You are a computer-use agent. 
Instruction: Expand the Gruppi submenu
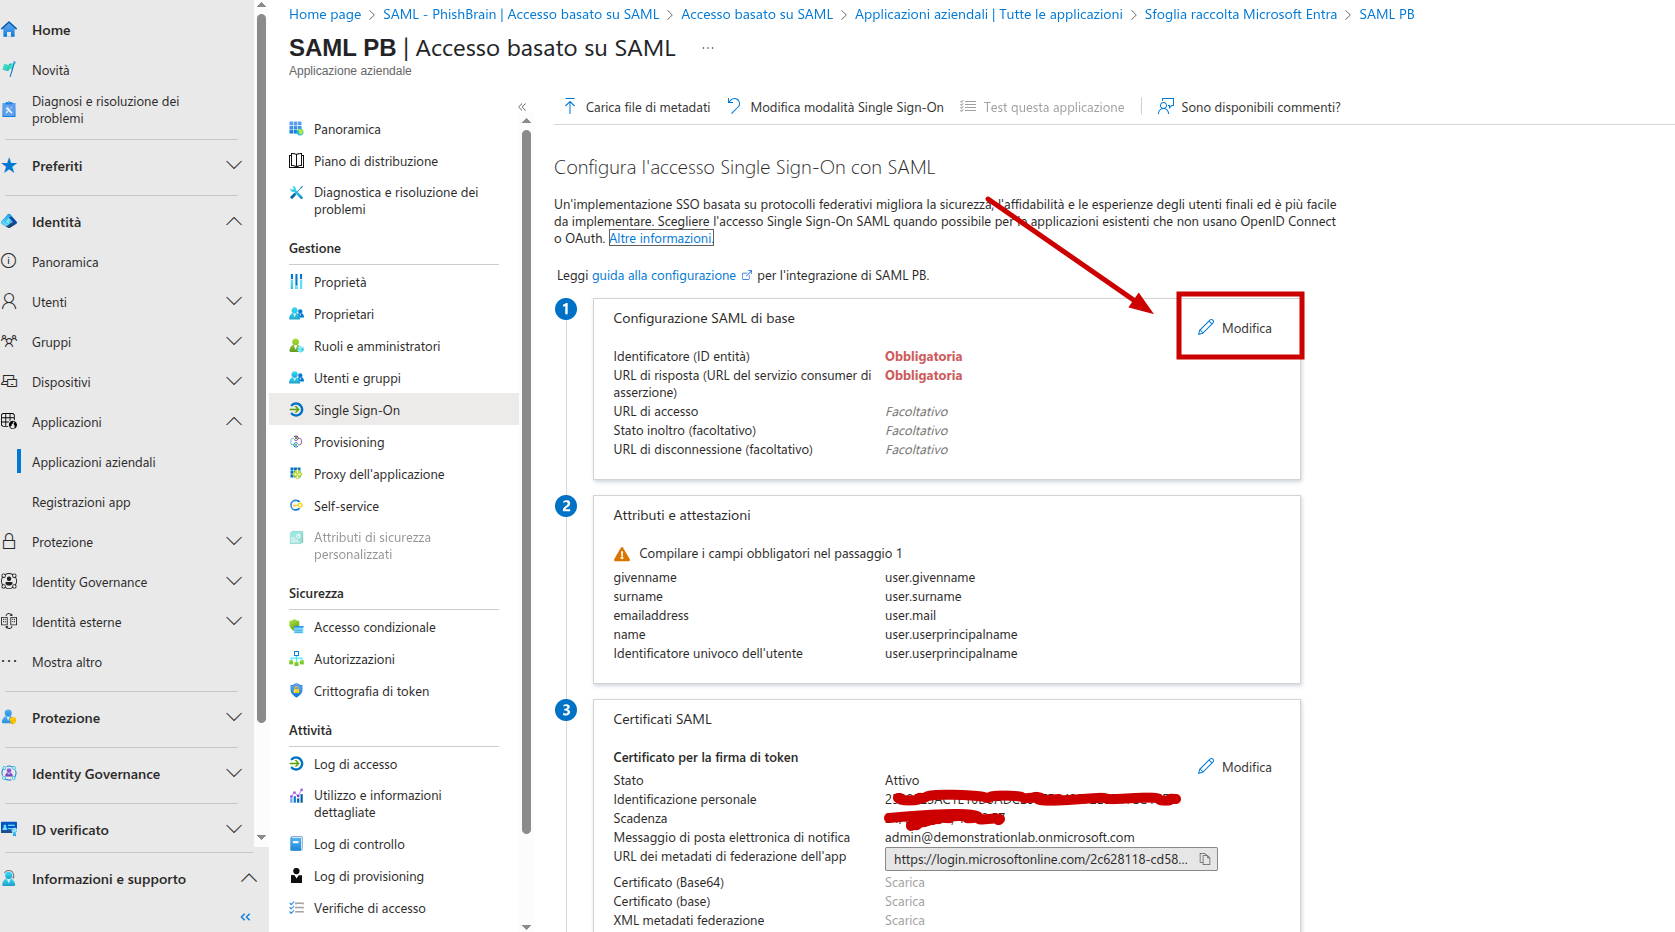(x=234, y=342)
